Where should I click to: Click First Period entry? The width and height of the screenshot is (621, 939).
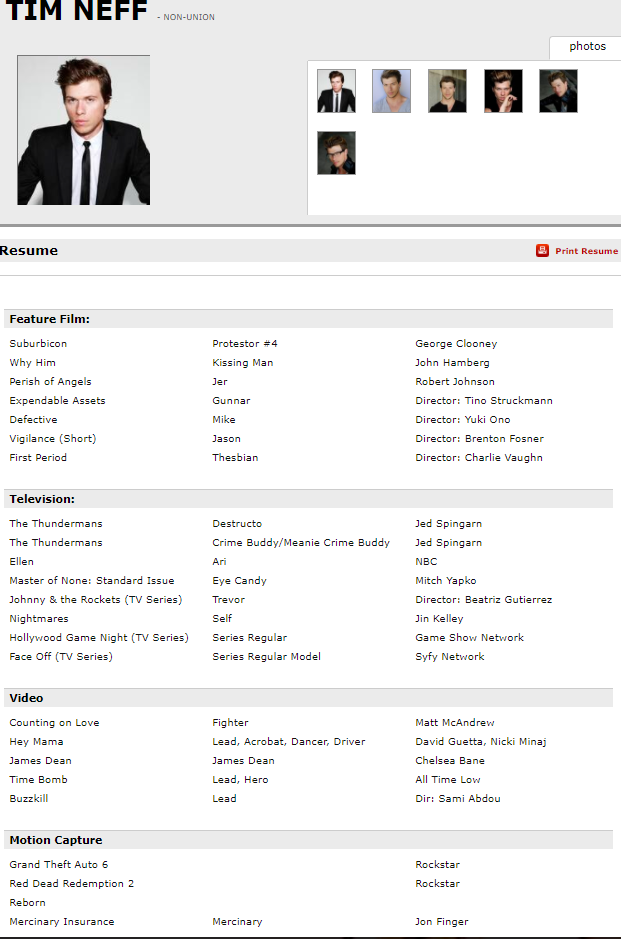38,458
